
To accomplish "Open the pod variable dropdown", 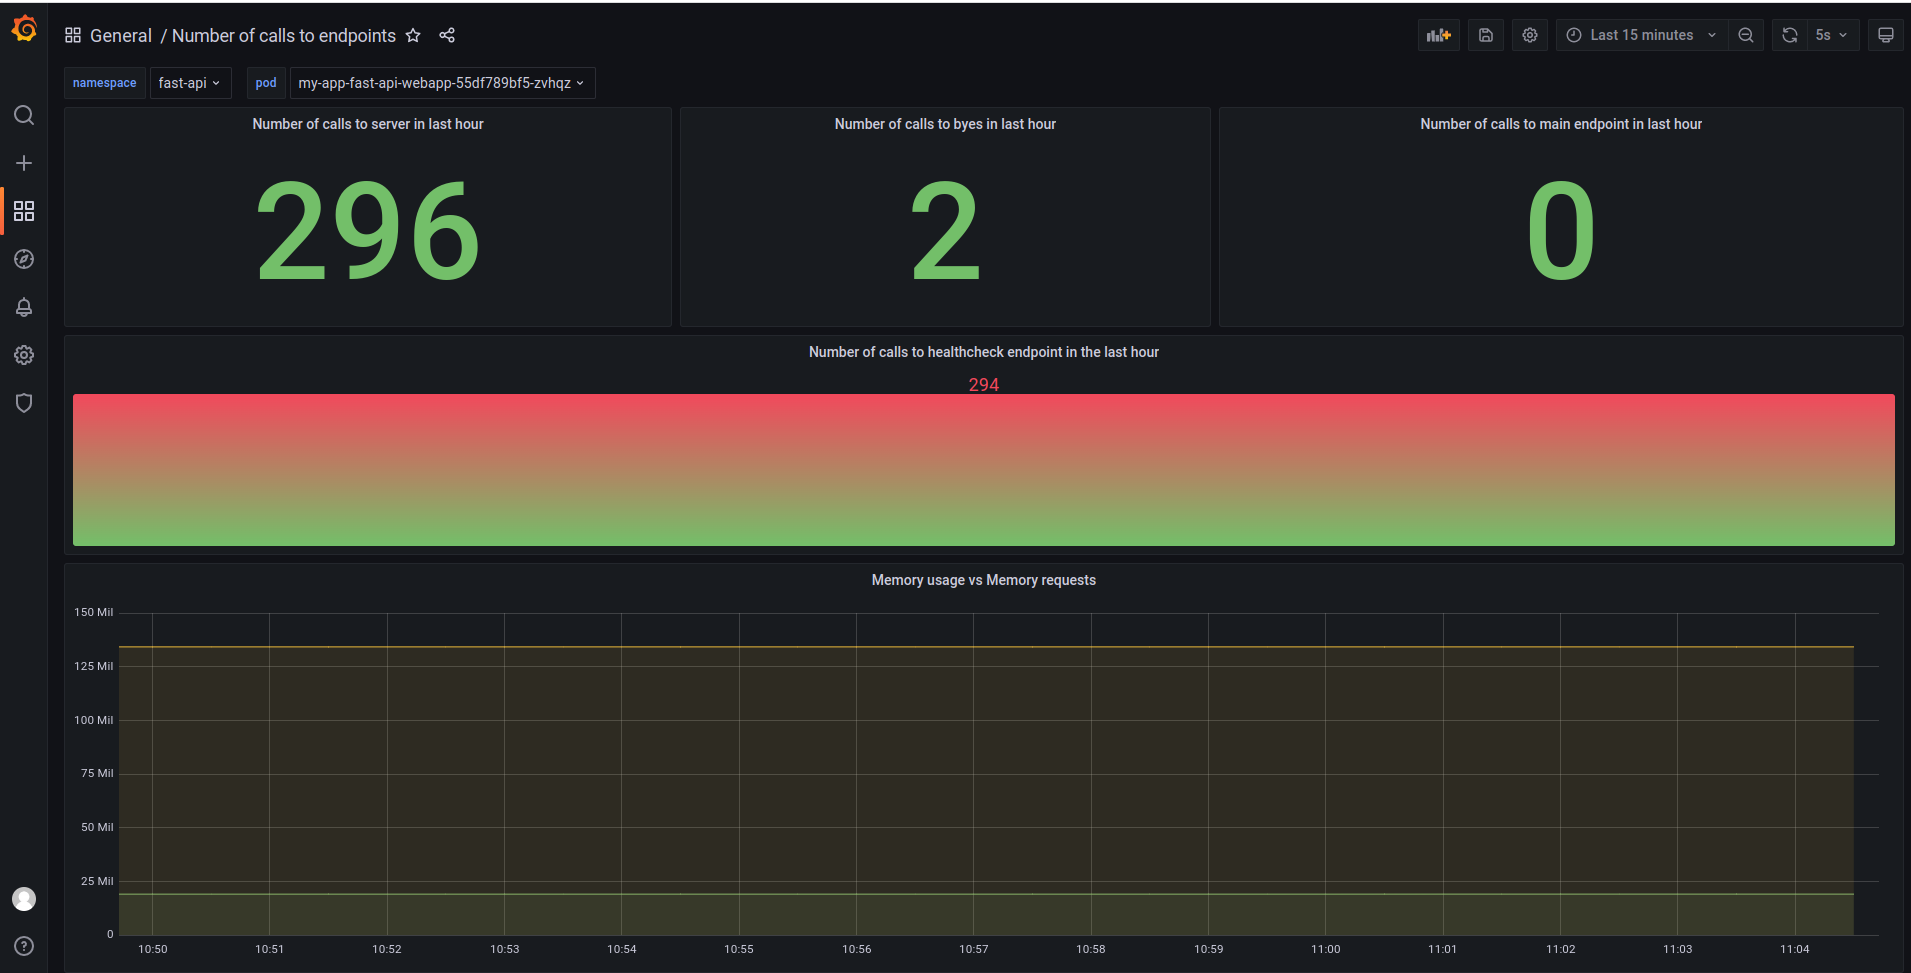I will click(x=442, y=83).
